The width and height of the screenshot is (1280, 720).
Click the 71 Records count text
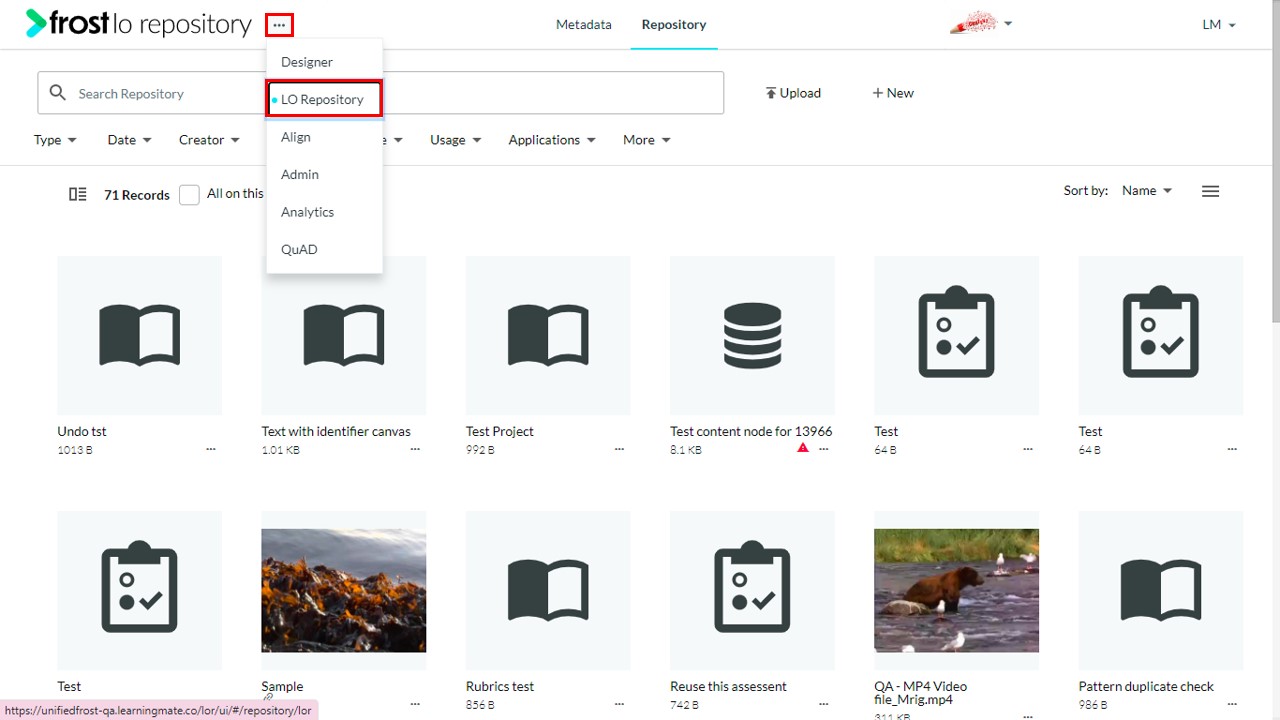(x=137, y=195)
